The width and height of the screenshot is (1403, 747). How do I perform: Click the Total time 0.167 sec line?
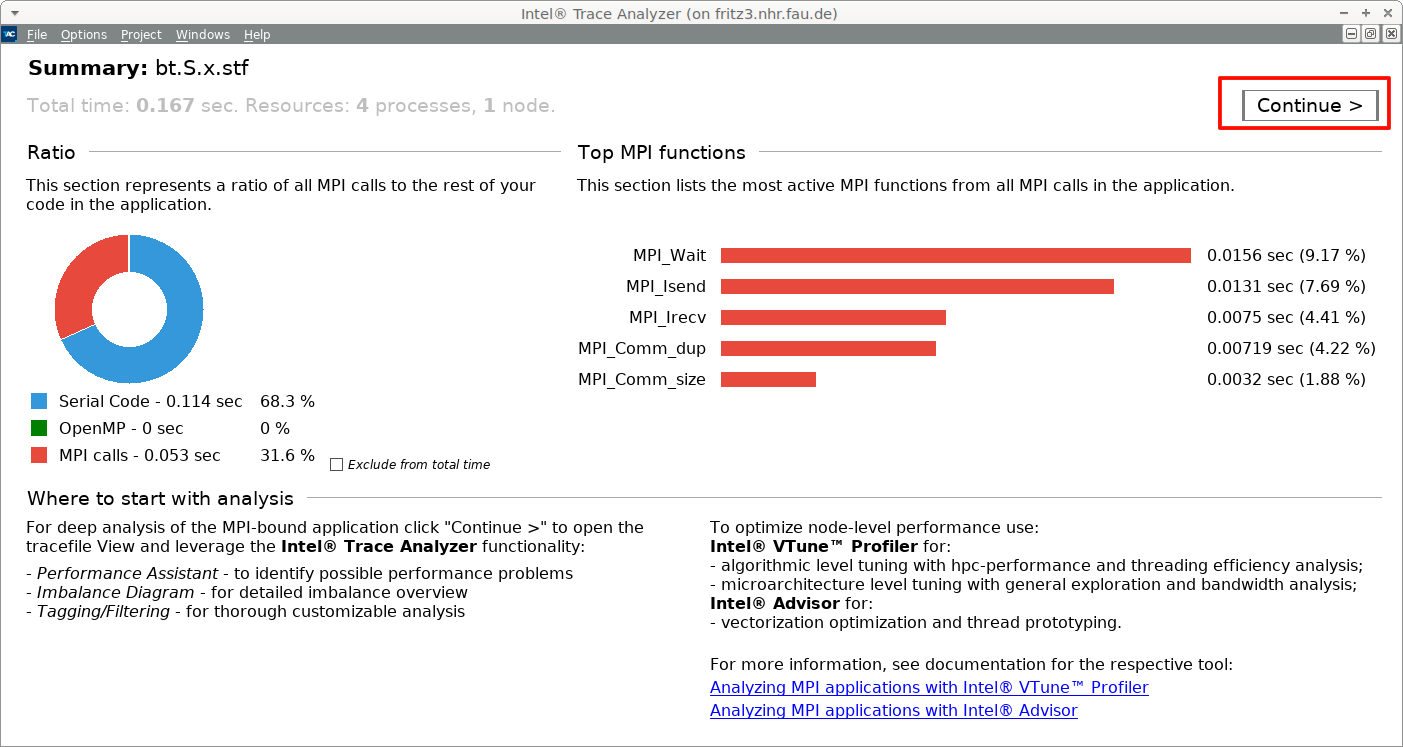[291, 105]
